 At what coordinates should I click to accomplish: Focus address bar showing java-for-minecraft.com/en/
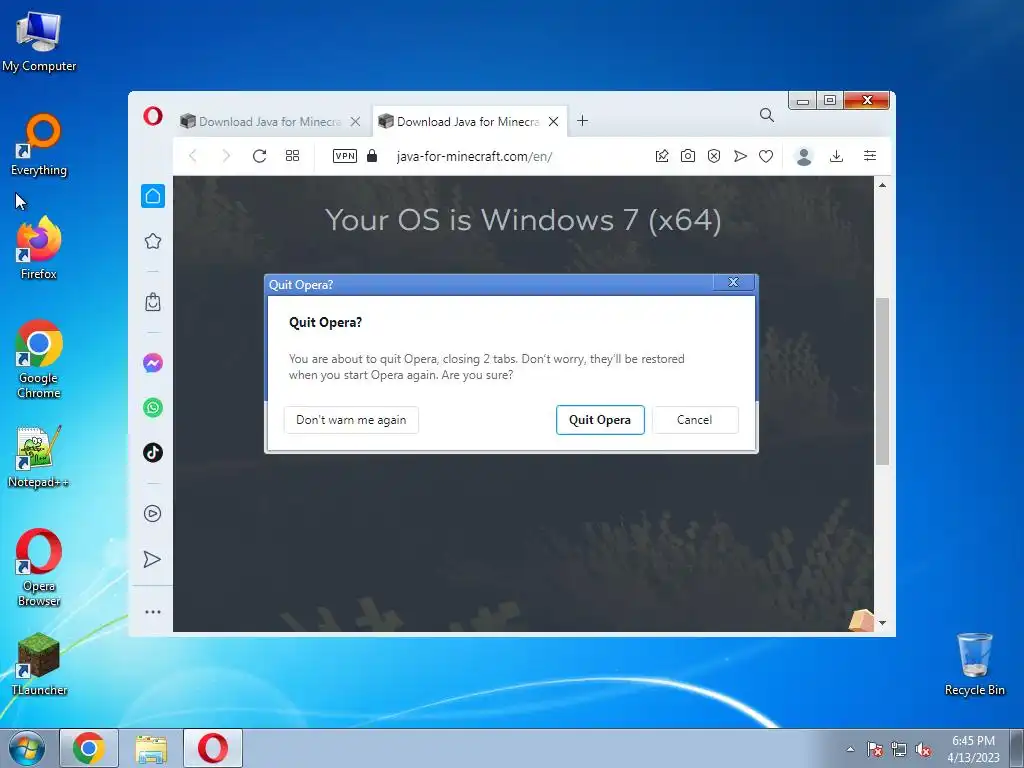[475, 157]
